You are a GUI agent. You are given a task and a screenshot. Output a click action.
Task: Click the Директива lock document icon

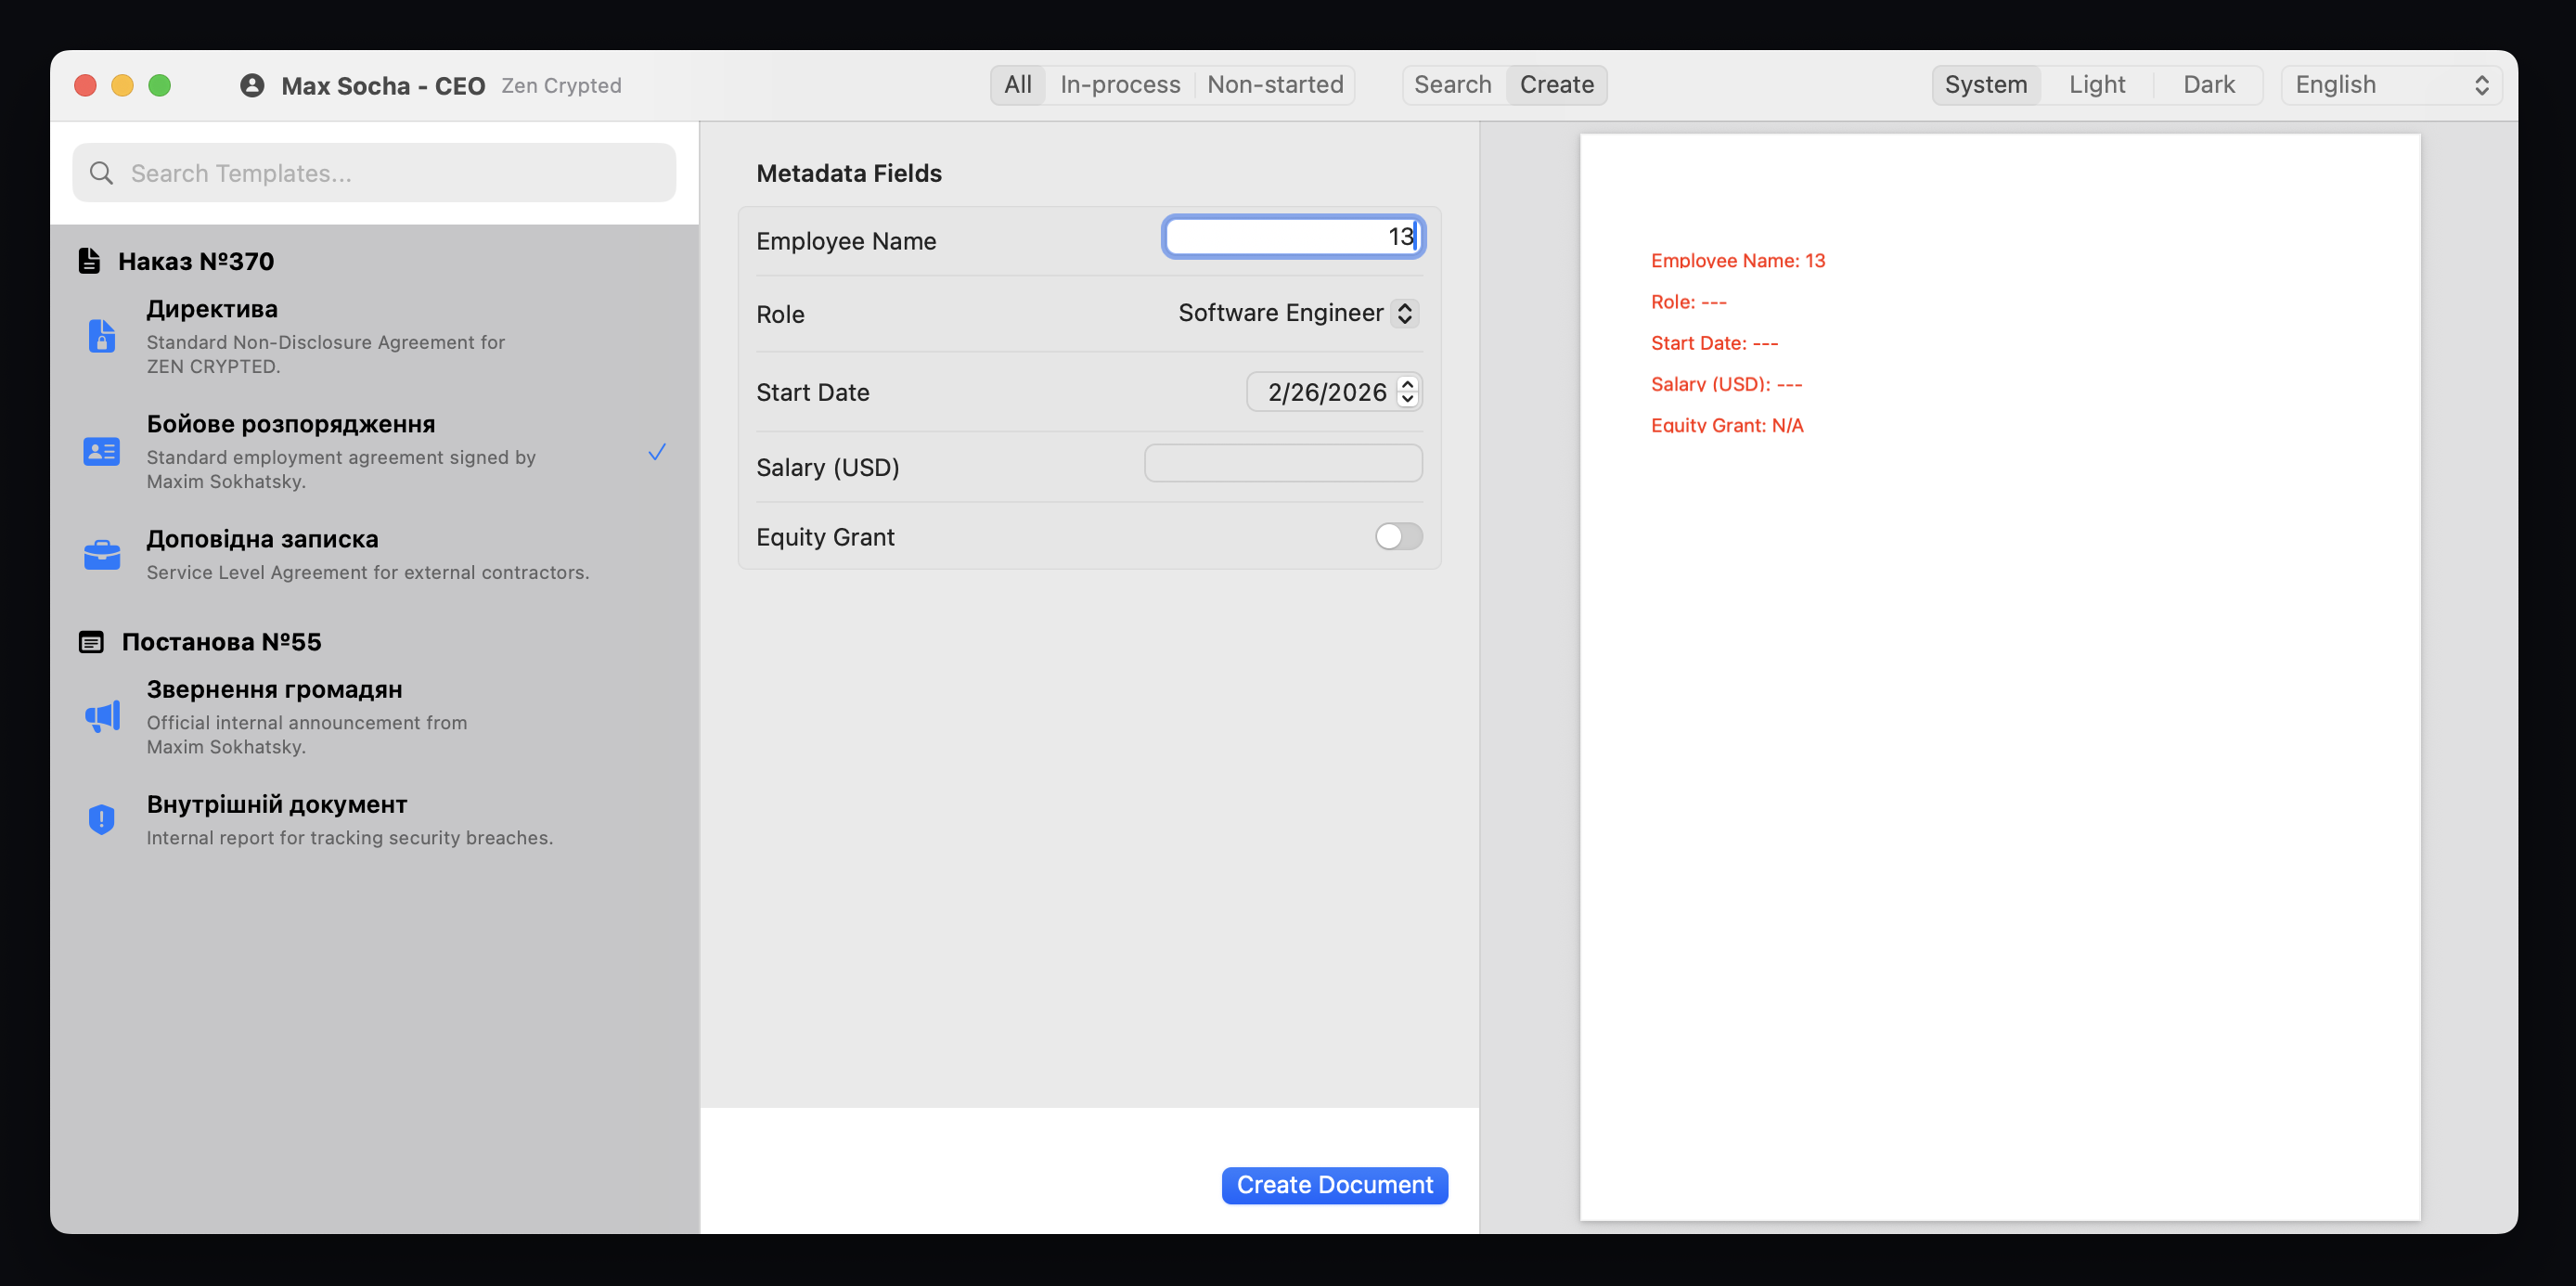(x=101, y=336)
